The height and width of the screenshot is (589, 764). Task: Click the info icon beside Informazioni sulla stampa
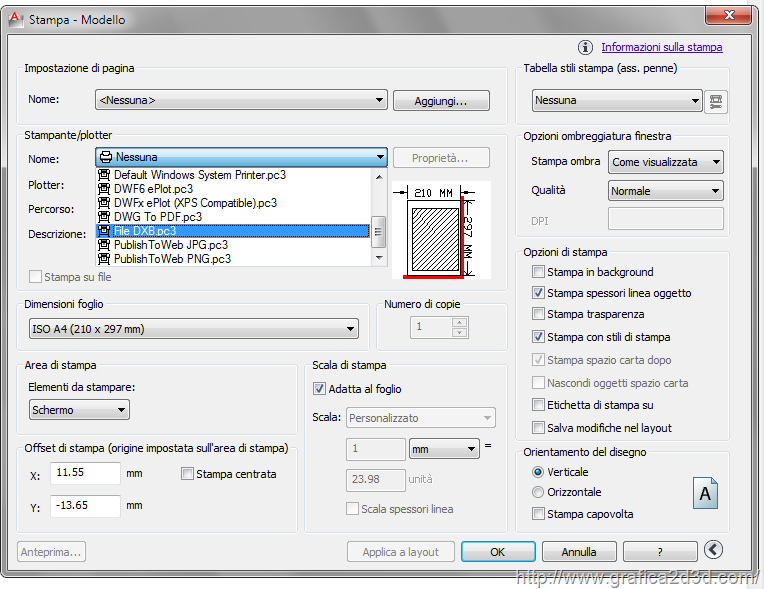[586, 47]
